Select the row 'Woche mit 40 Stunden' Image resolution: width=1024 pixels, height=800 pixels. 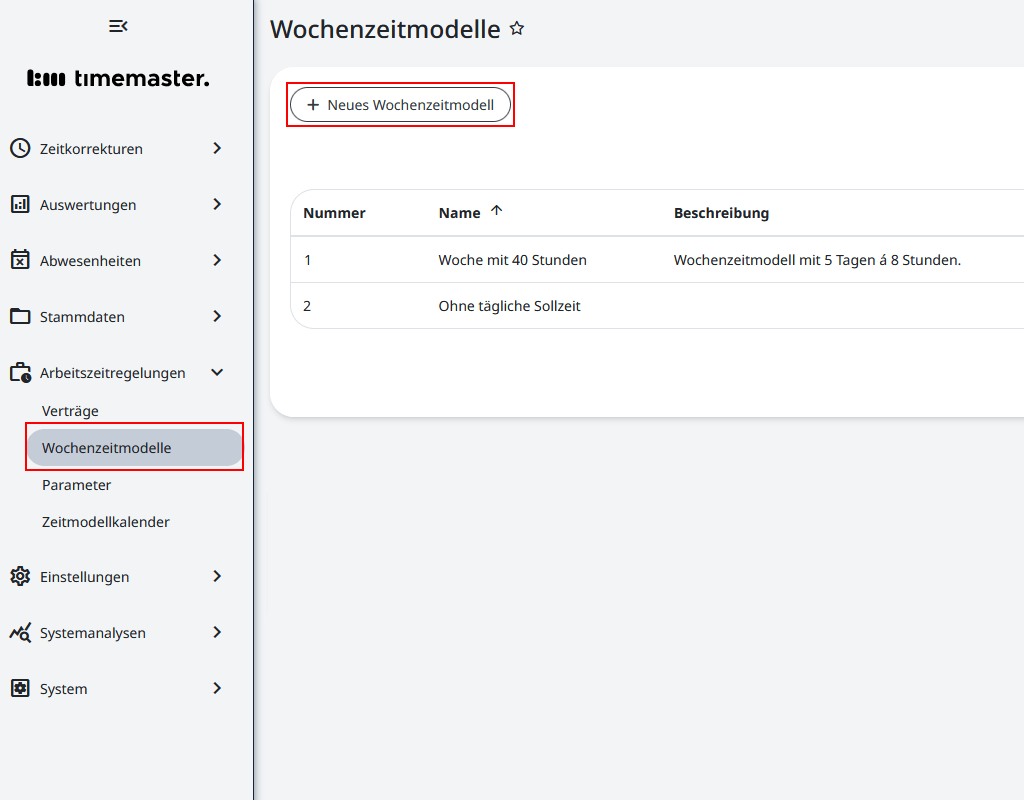tap(510, 259)
